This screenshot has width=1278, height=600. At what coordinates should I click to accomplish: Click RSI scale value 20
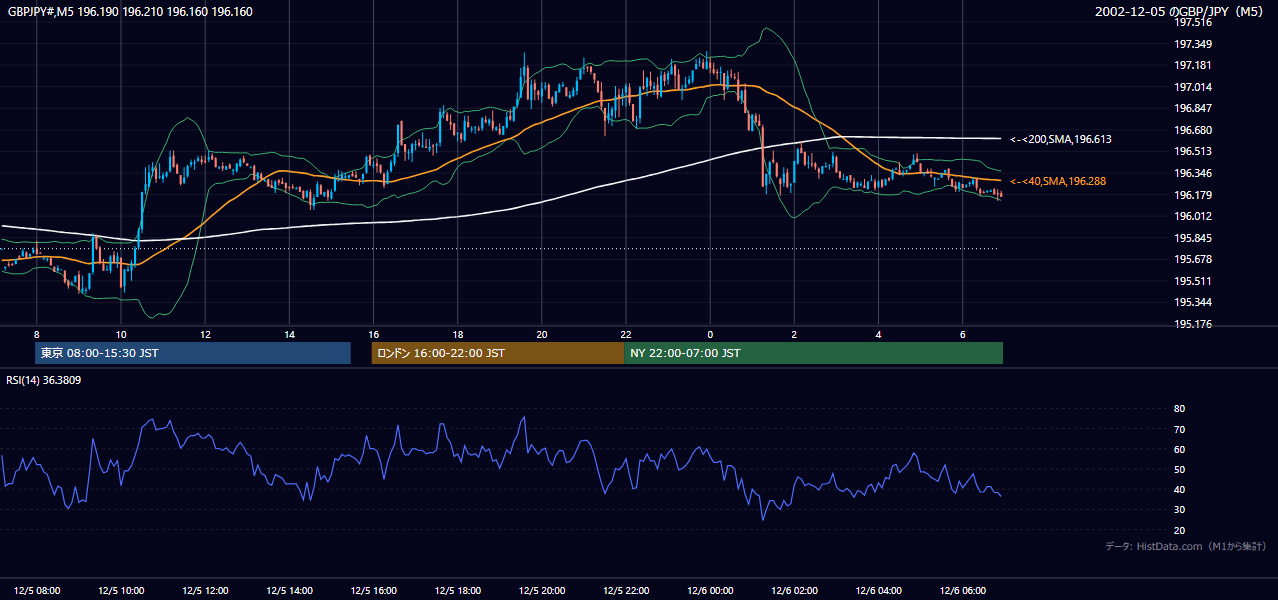click(1179, 530)
